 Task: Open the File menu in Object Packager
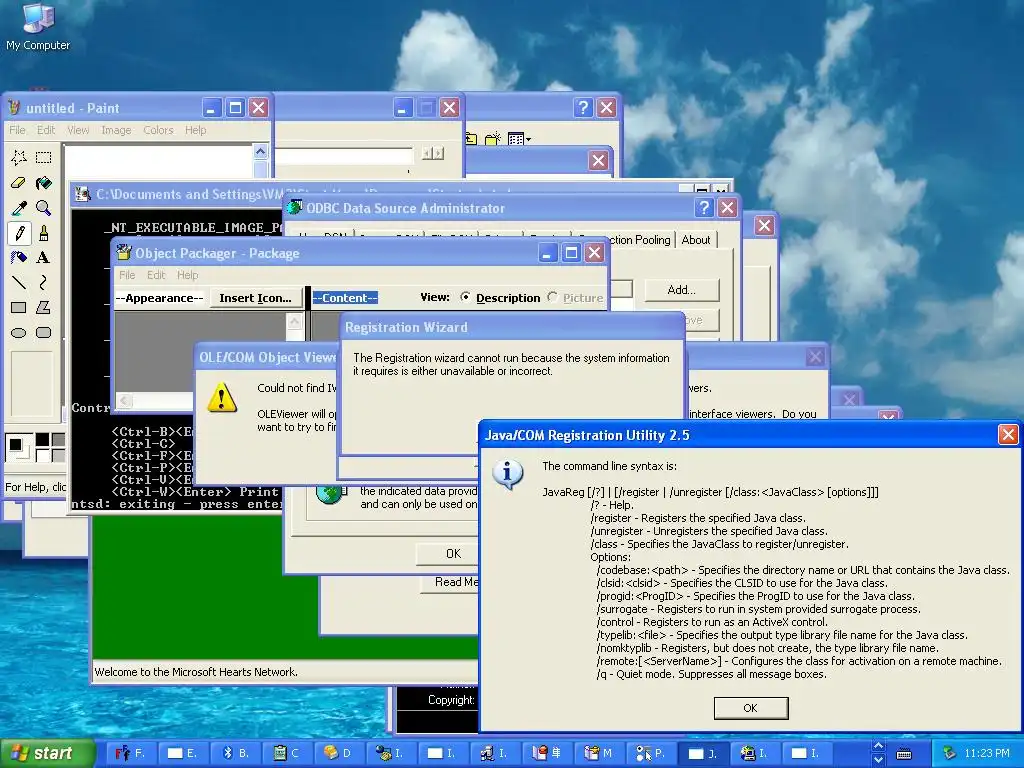pos(127,275)
